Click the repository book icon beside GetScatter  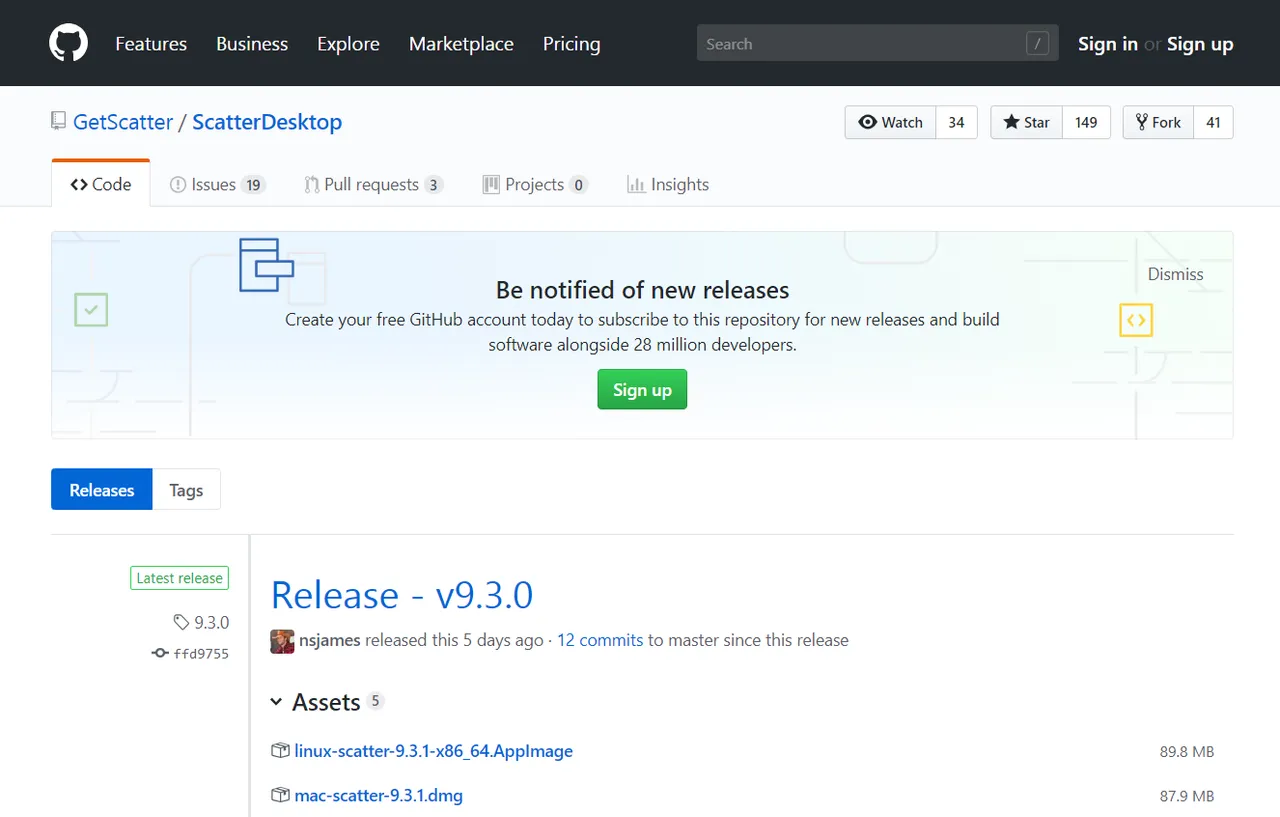coord(59,122)
